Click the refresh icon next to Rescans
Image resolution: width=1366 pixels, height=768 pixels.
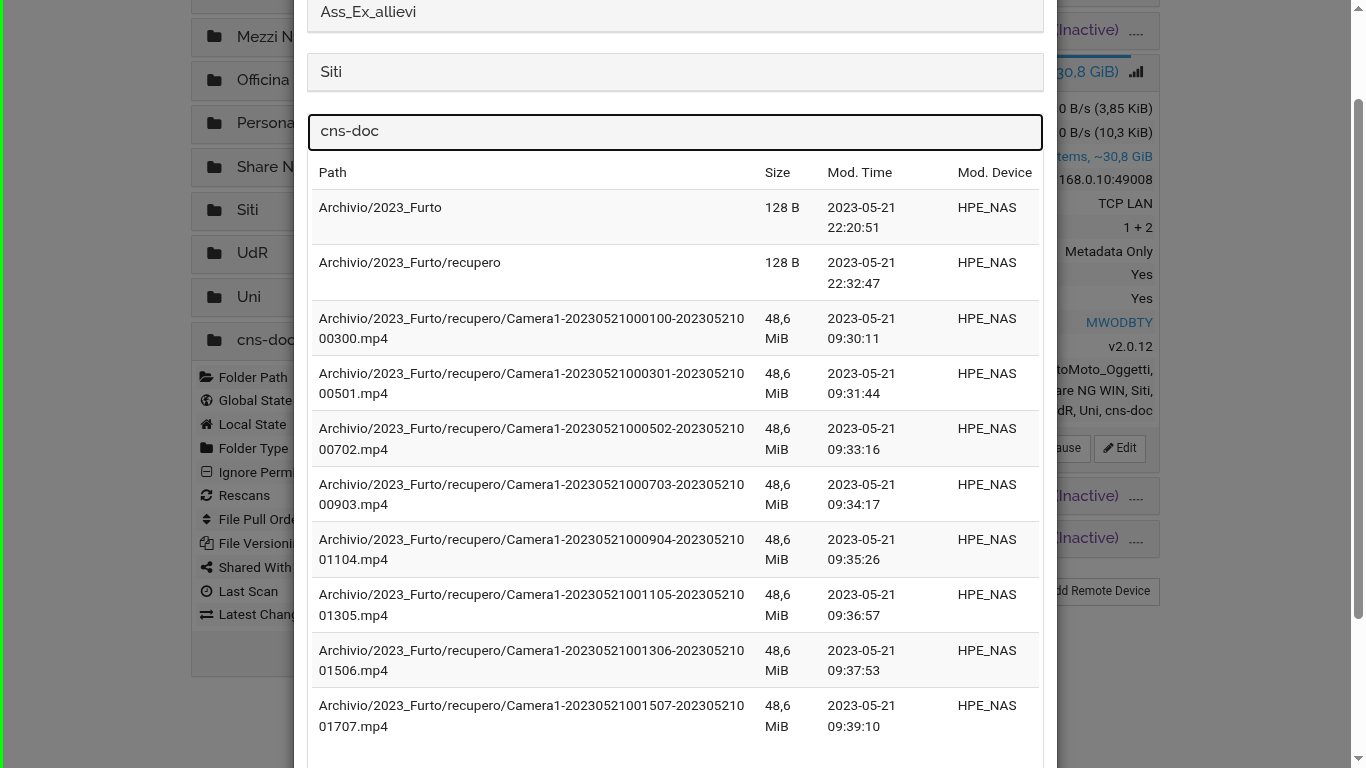[206, 495]
